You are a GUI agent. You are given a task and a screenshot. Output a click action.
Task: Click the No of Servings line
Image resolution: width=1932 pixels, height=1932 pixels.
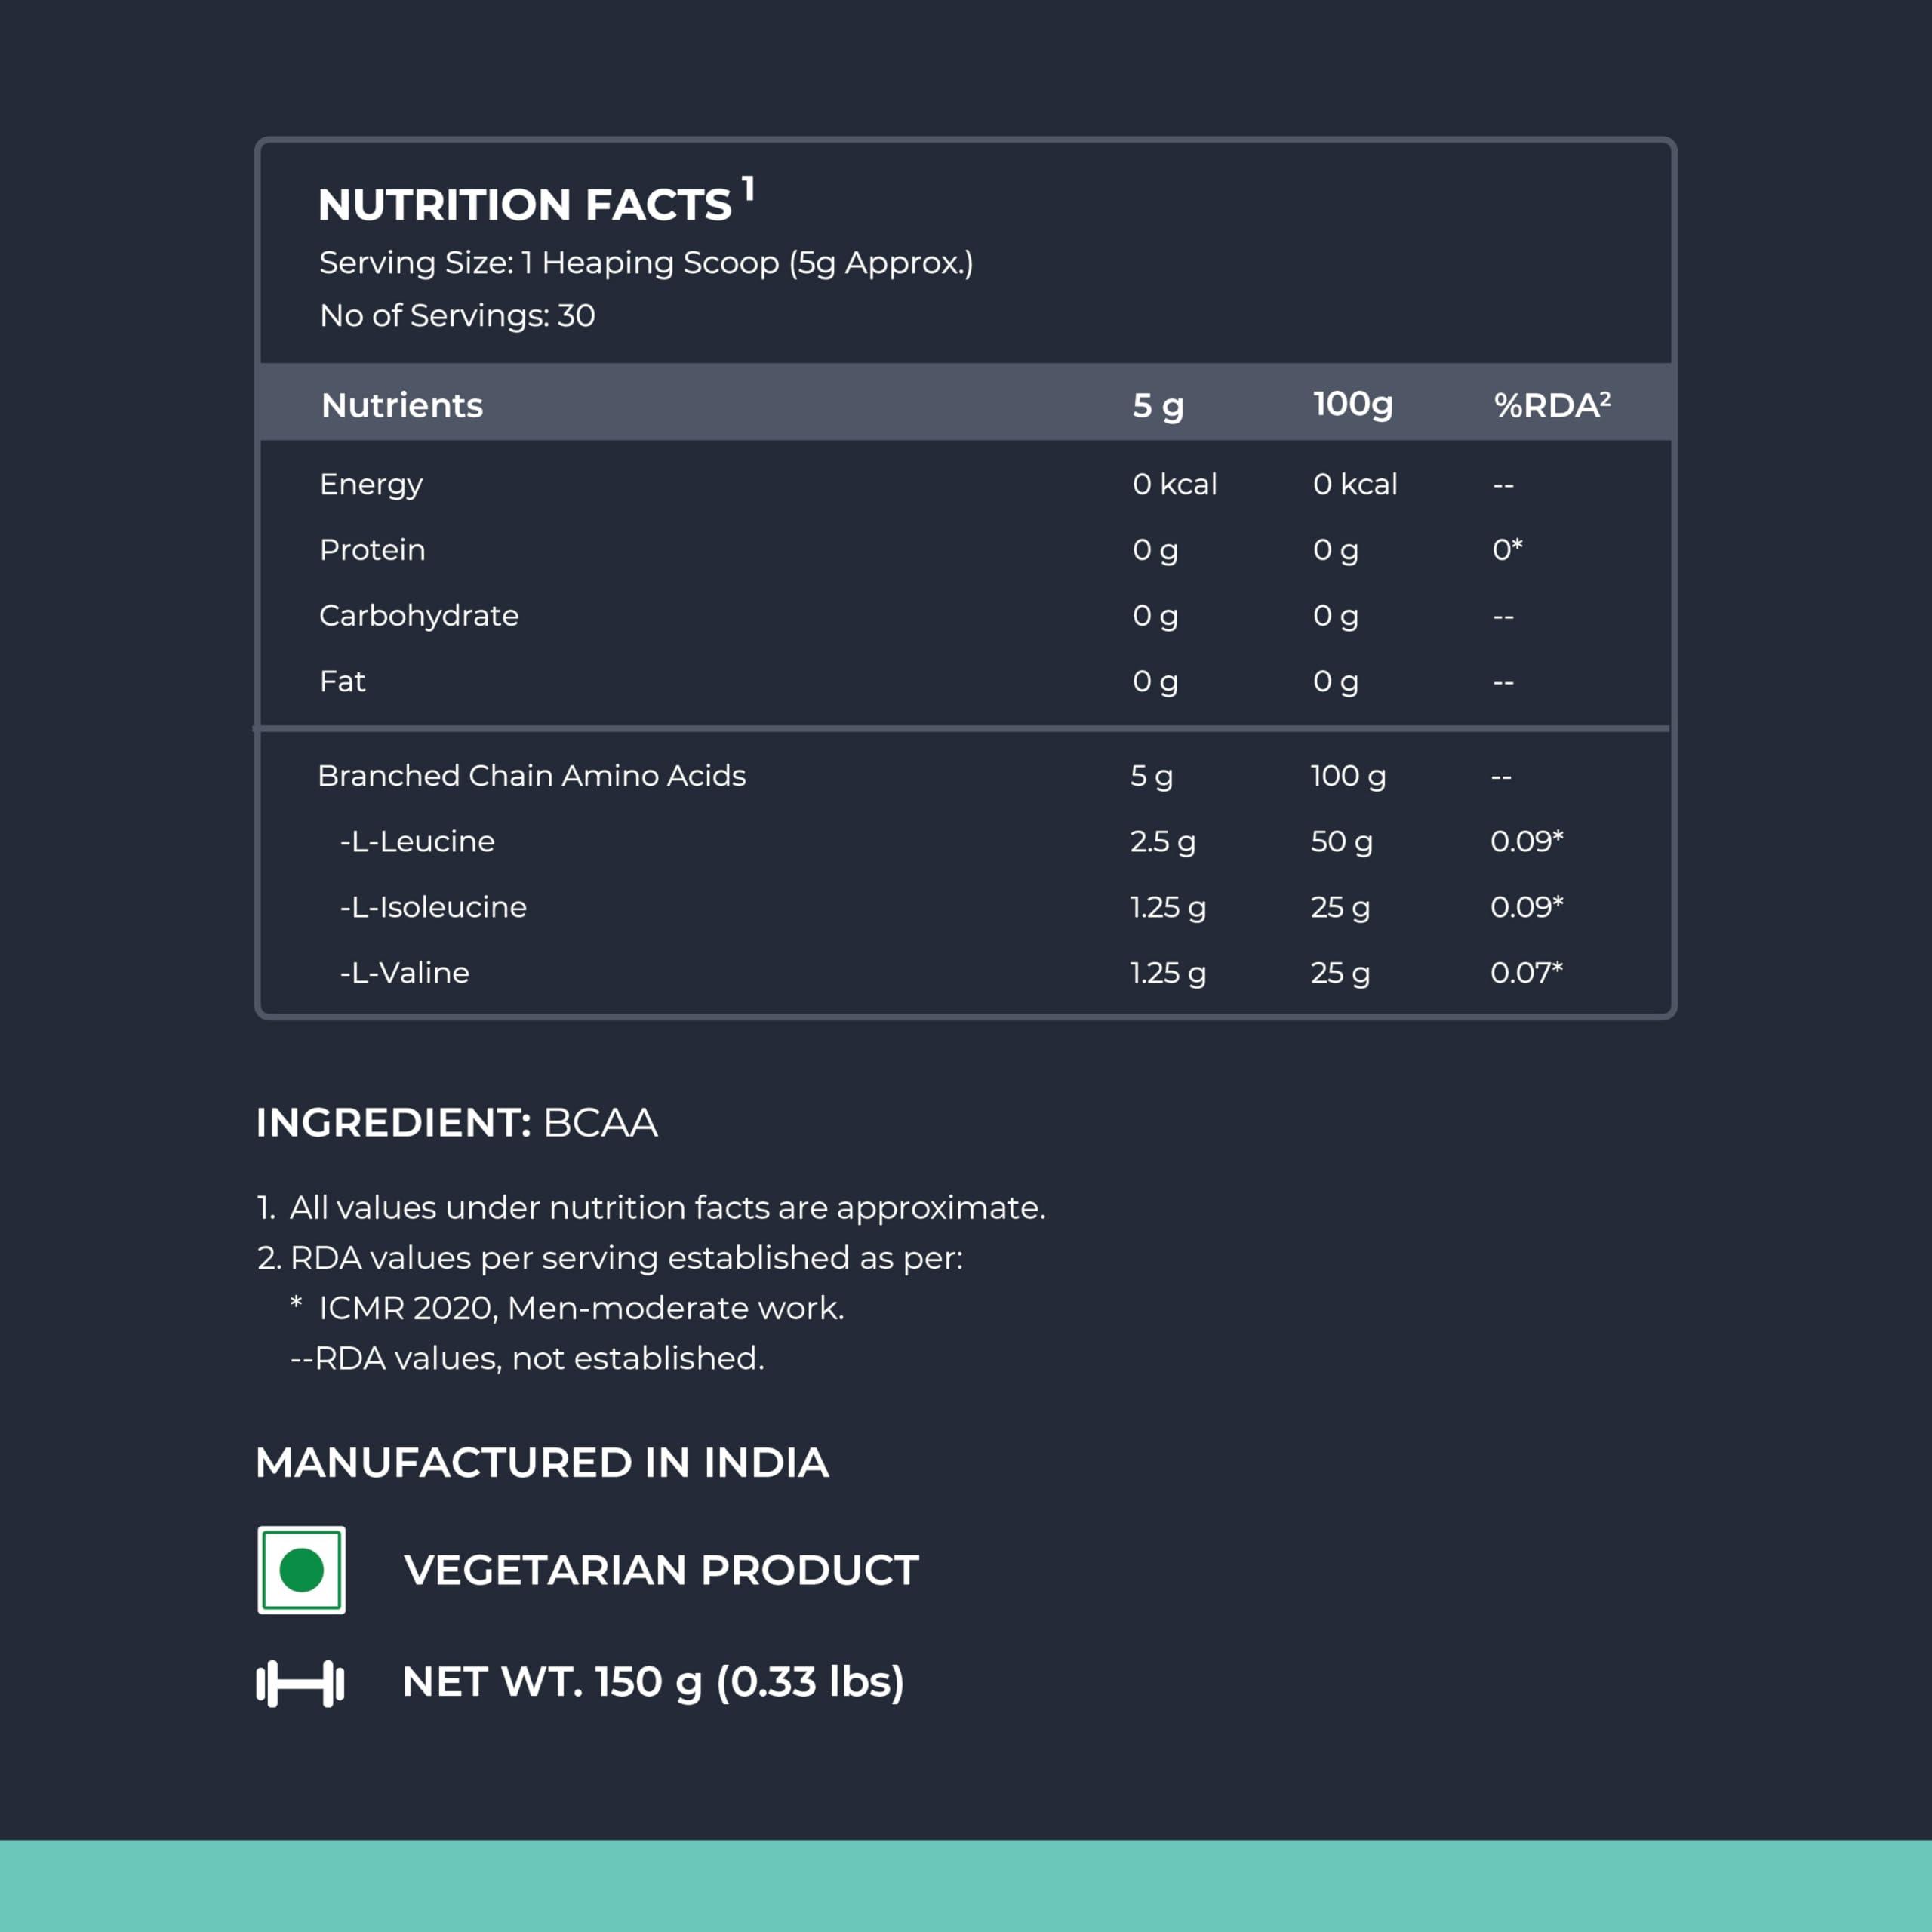457,315
